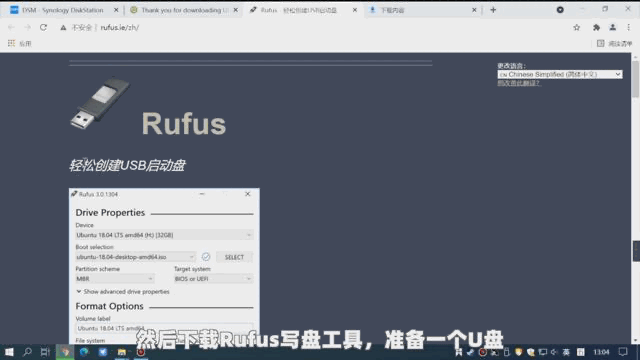The image size is (640, 360).
Task: Click the page's vertical scrollbar thumb
Action: click(636, 80)
